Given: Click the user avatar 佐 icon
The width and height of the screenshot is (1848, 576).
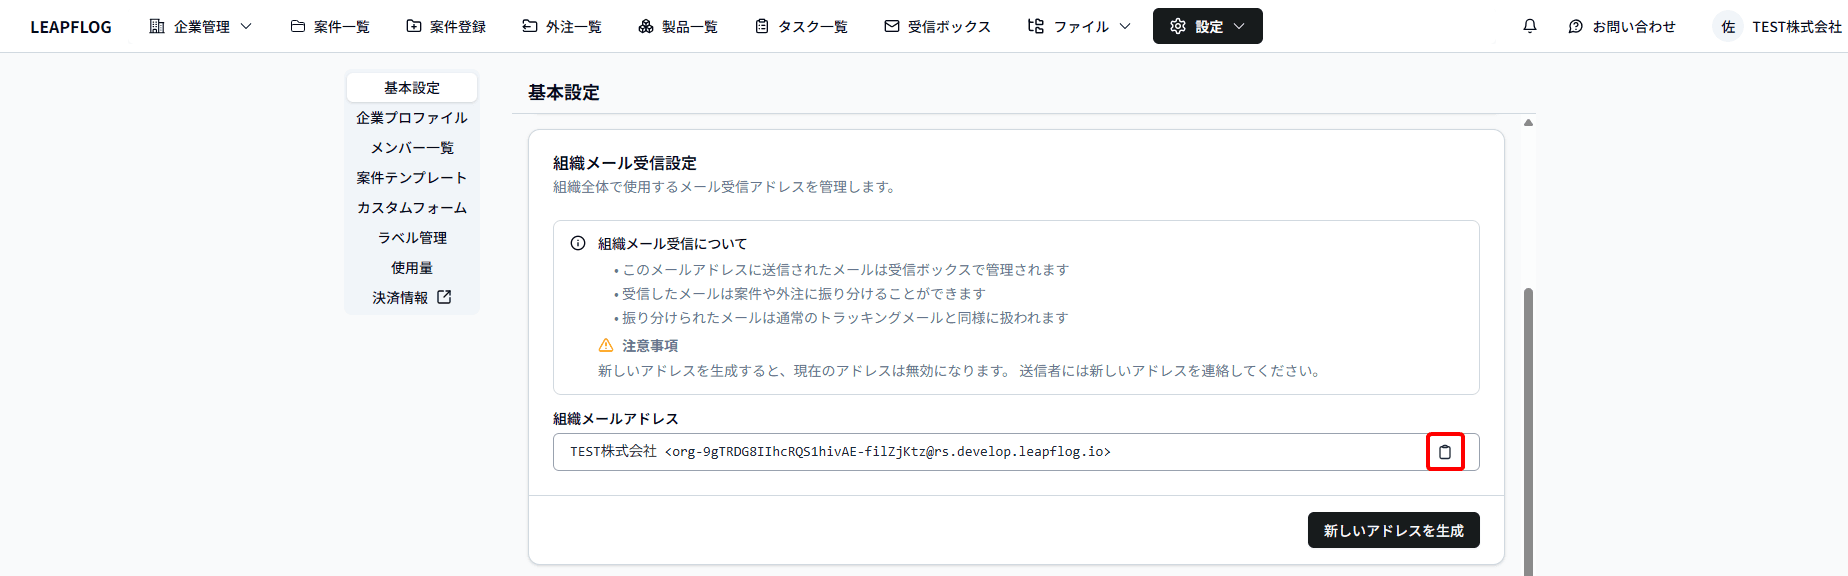Looking at the screenshot, I should pyautogui.click(x=1727, y=27).
